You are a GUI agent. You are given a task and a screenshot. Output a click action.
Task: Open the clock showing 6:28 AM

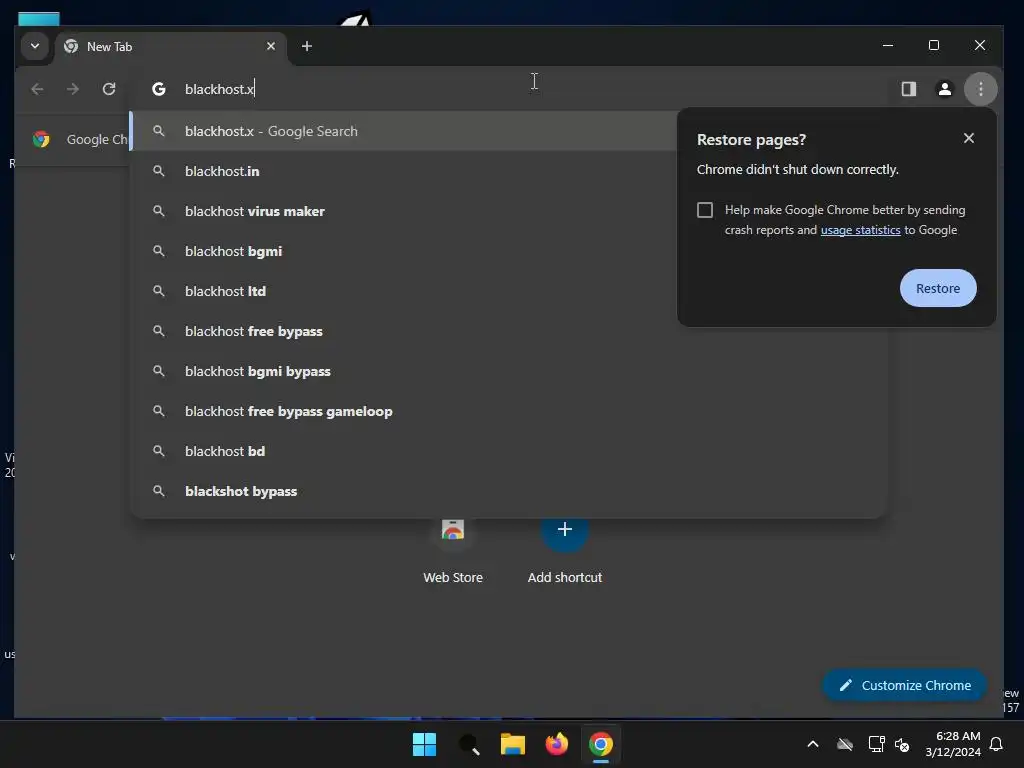(953, 744)
